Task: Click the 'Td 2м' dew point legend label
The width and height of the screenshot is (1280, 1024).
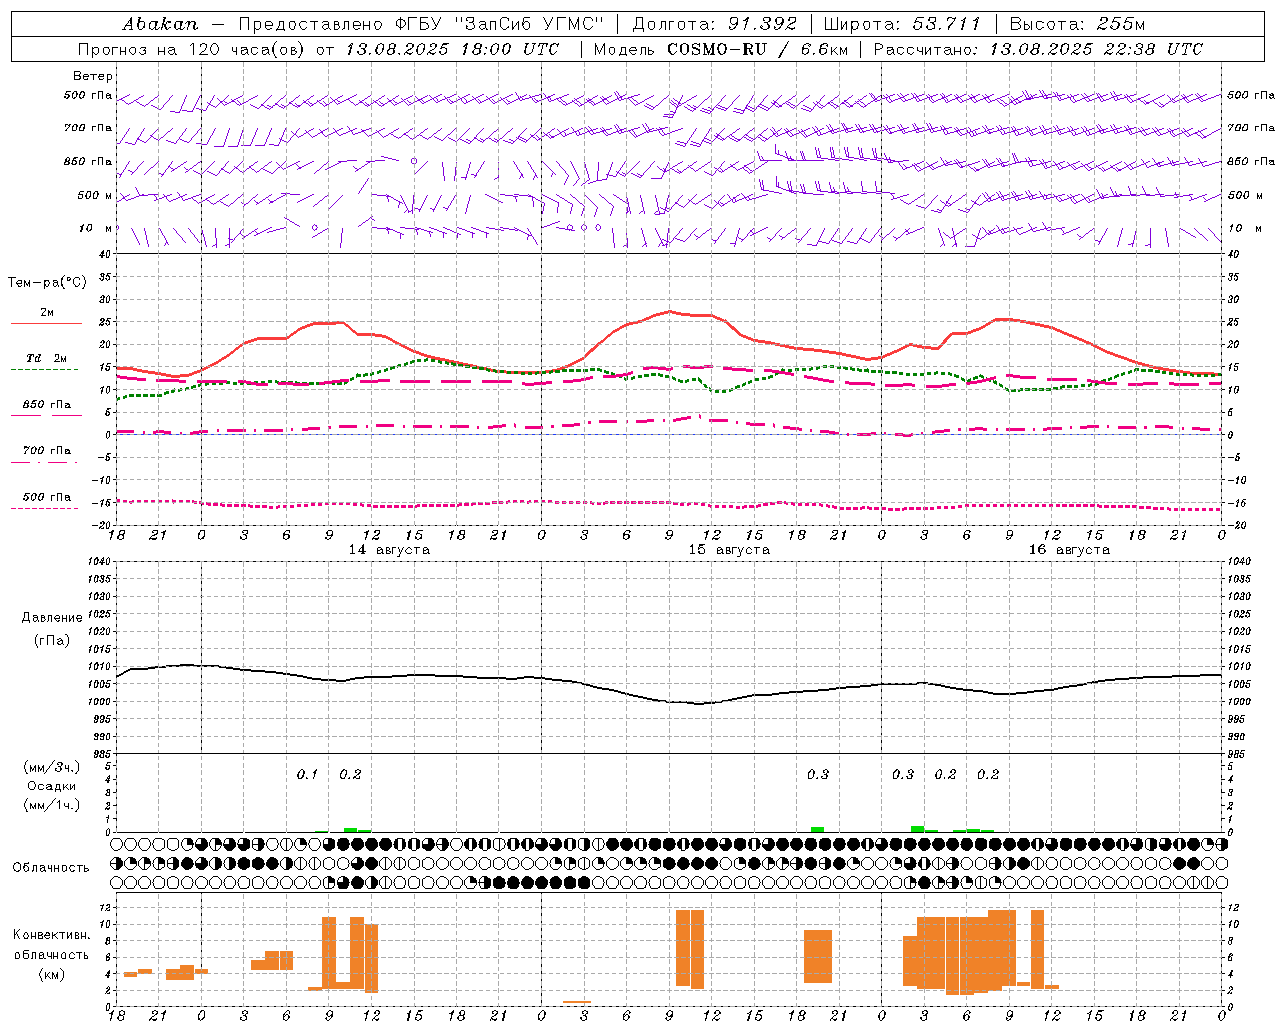Action: click(47, 358)
